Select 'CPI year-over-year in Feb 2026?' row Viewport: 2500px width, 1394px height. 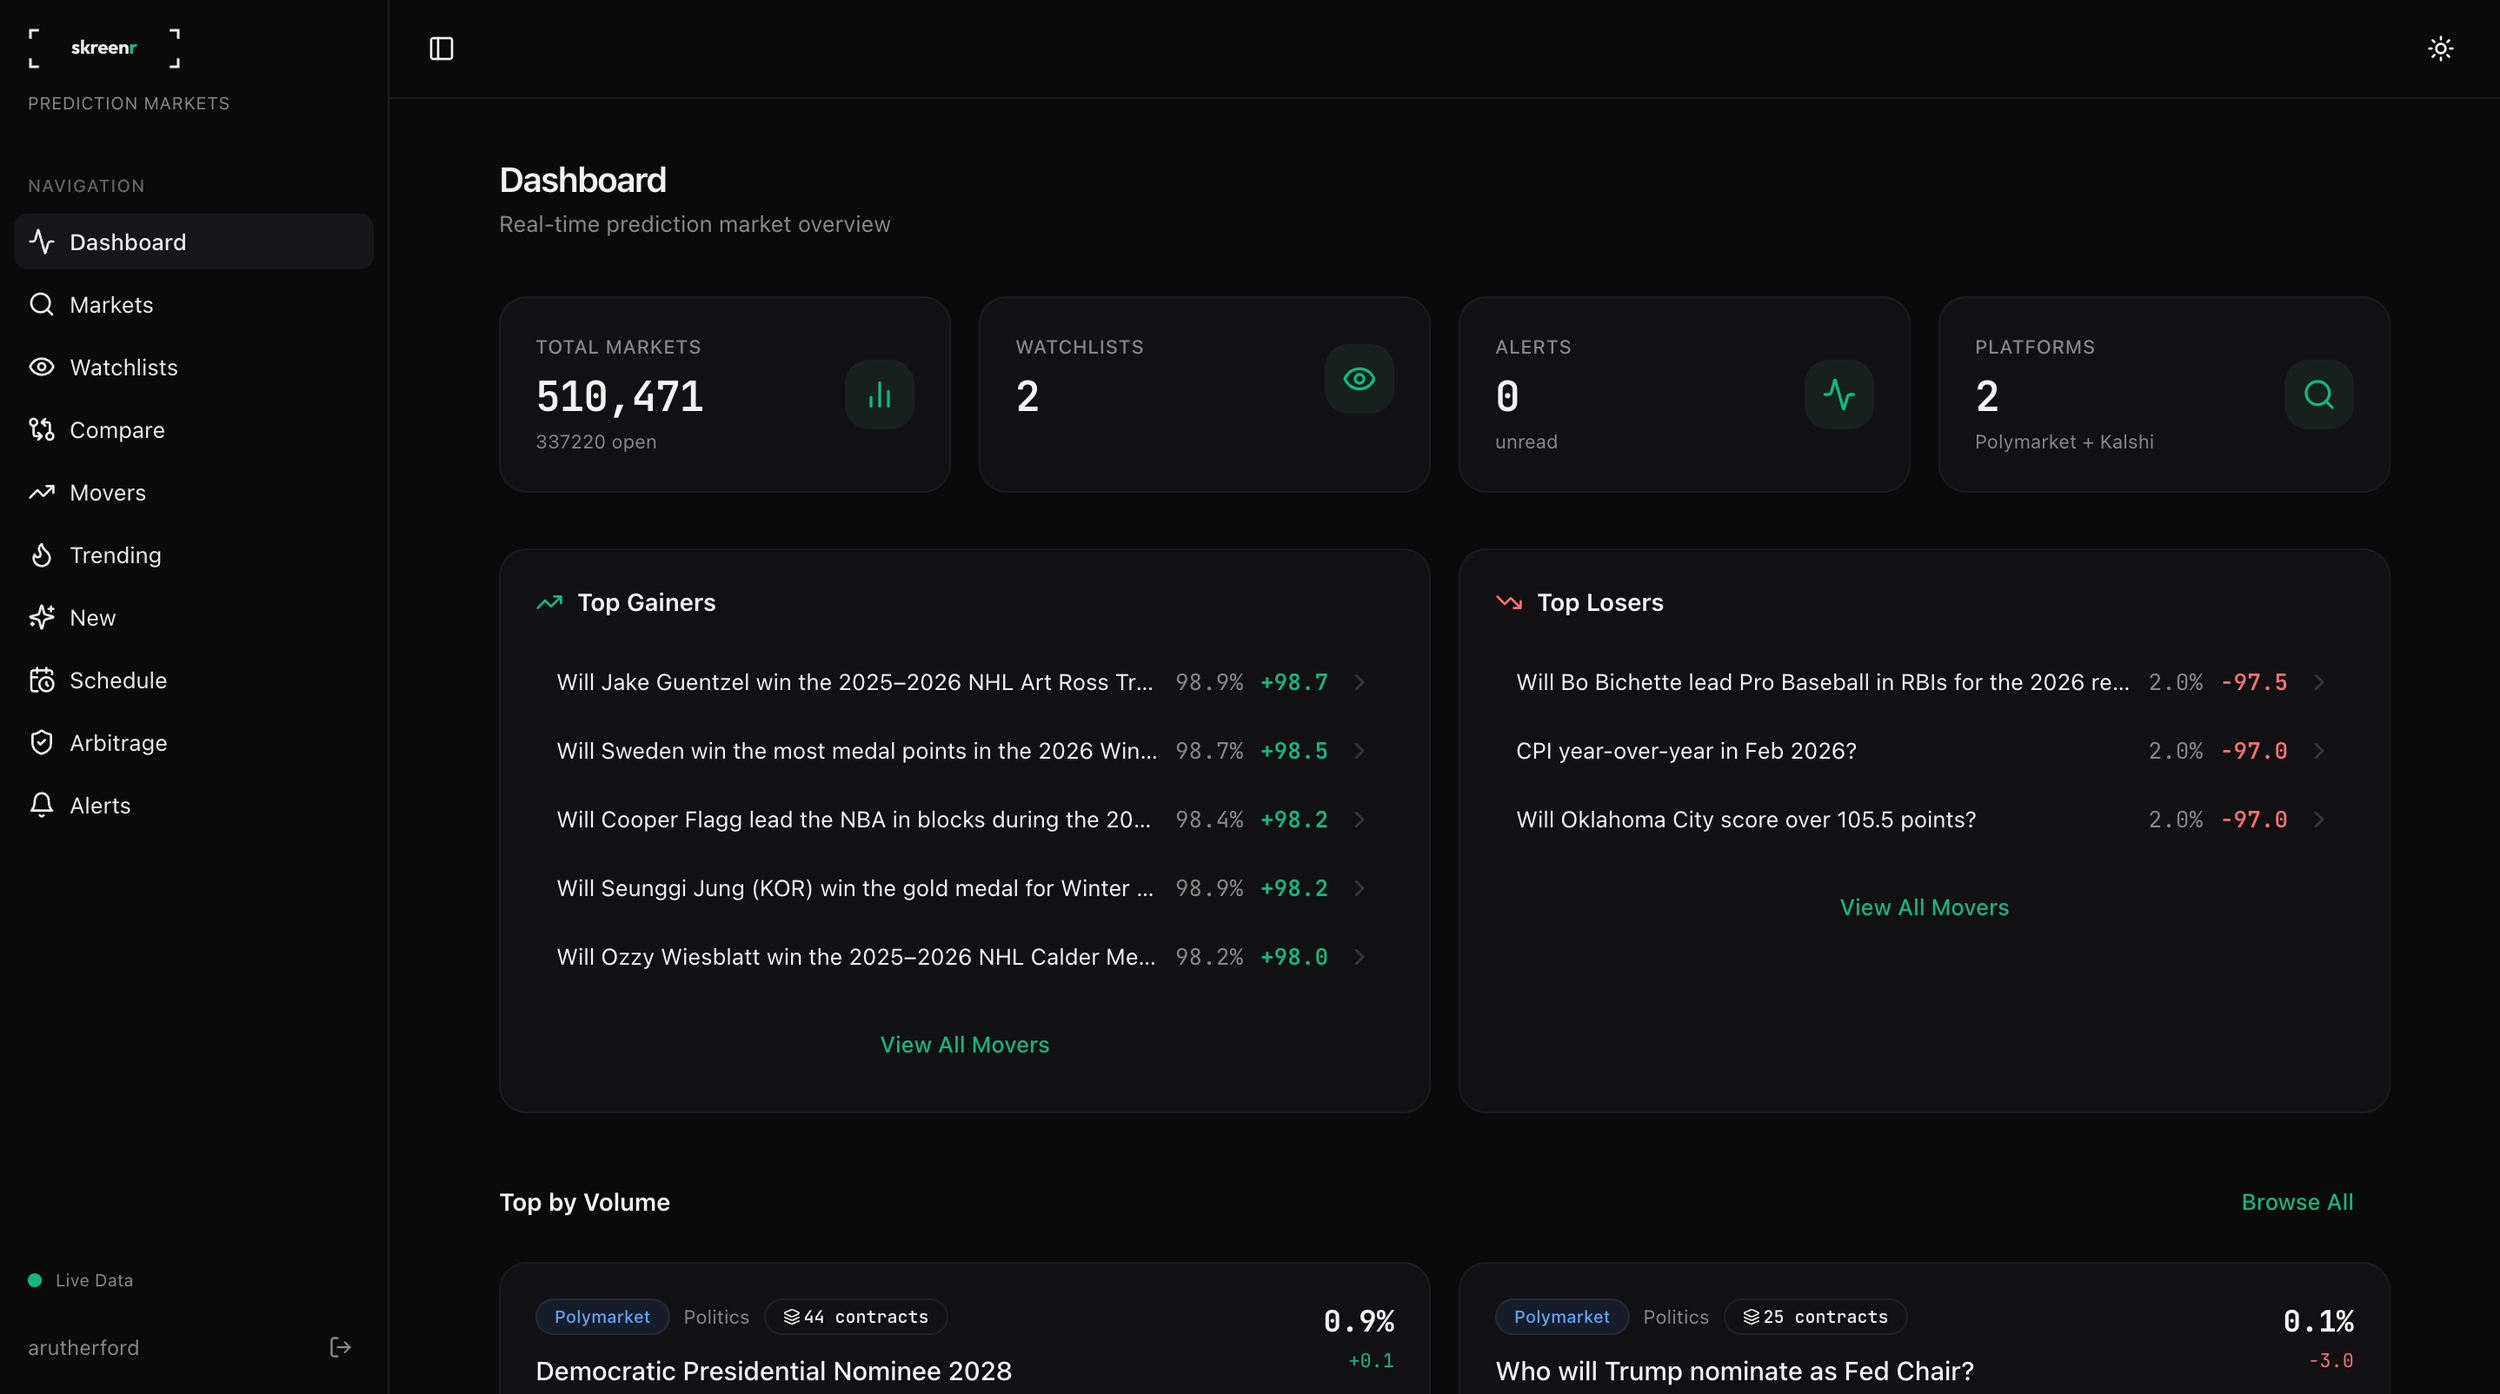tap(1922, 751)
